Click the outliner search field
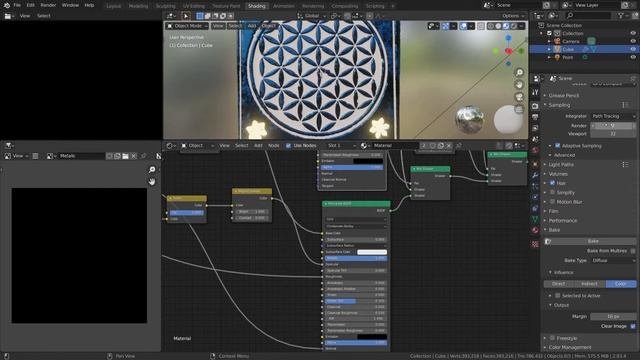The width and height of the screenshot is (640, 360). pyautogui.click(x=588, y=16)
